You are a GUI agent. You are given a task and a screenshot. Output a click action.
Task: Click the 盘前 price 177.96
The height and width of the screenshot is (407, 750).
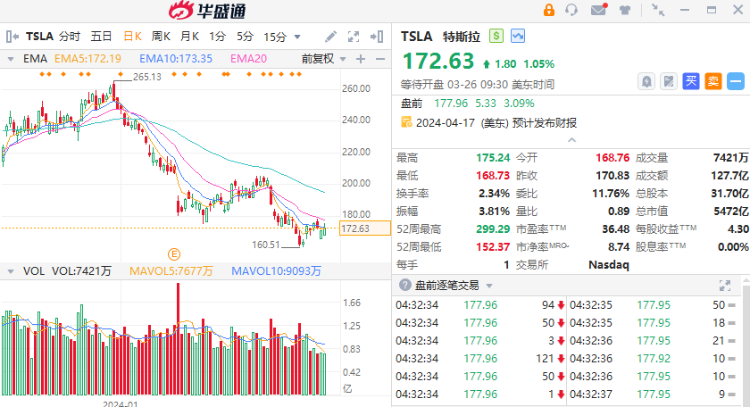click(451, 103)
